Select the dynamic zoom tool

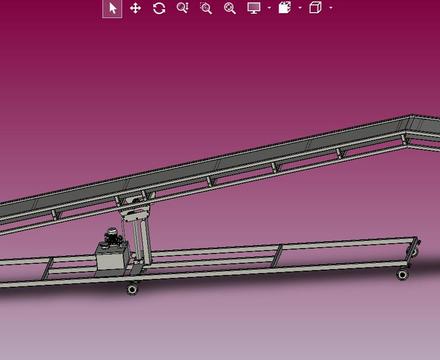click(182, 8)
